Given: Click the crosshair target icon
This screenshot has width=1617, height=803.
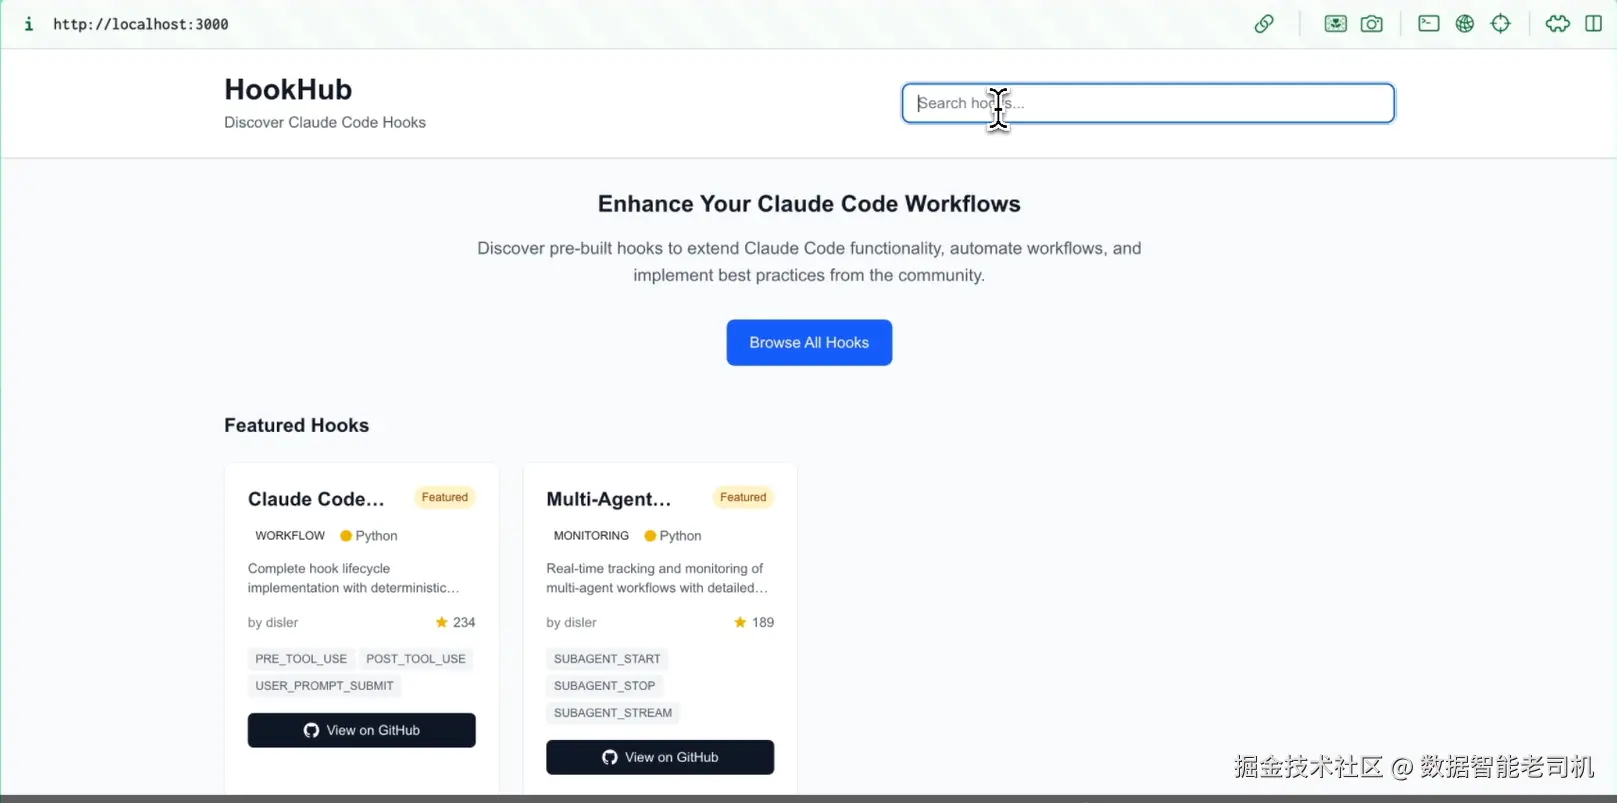Looking at the screenshot, I should [x=1501, y=24].
